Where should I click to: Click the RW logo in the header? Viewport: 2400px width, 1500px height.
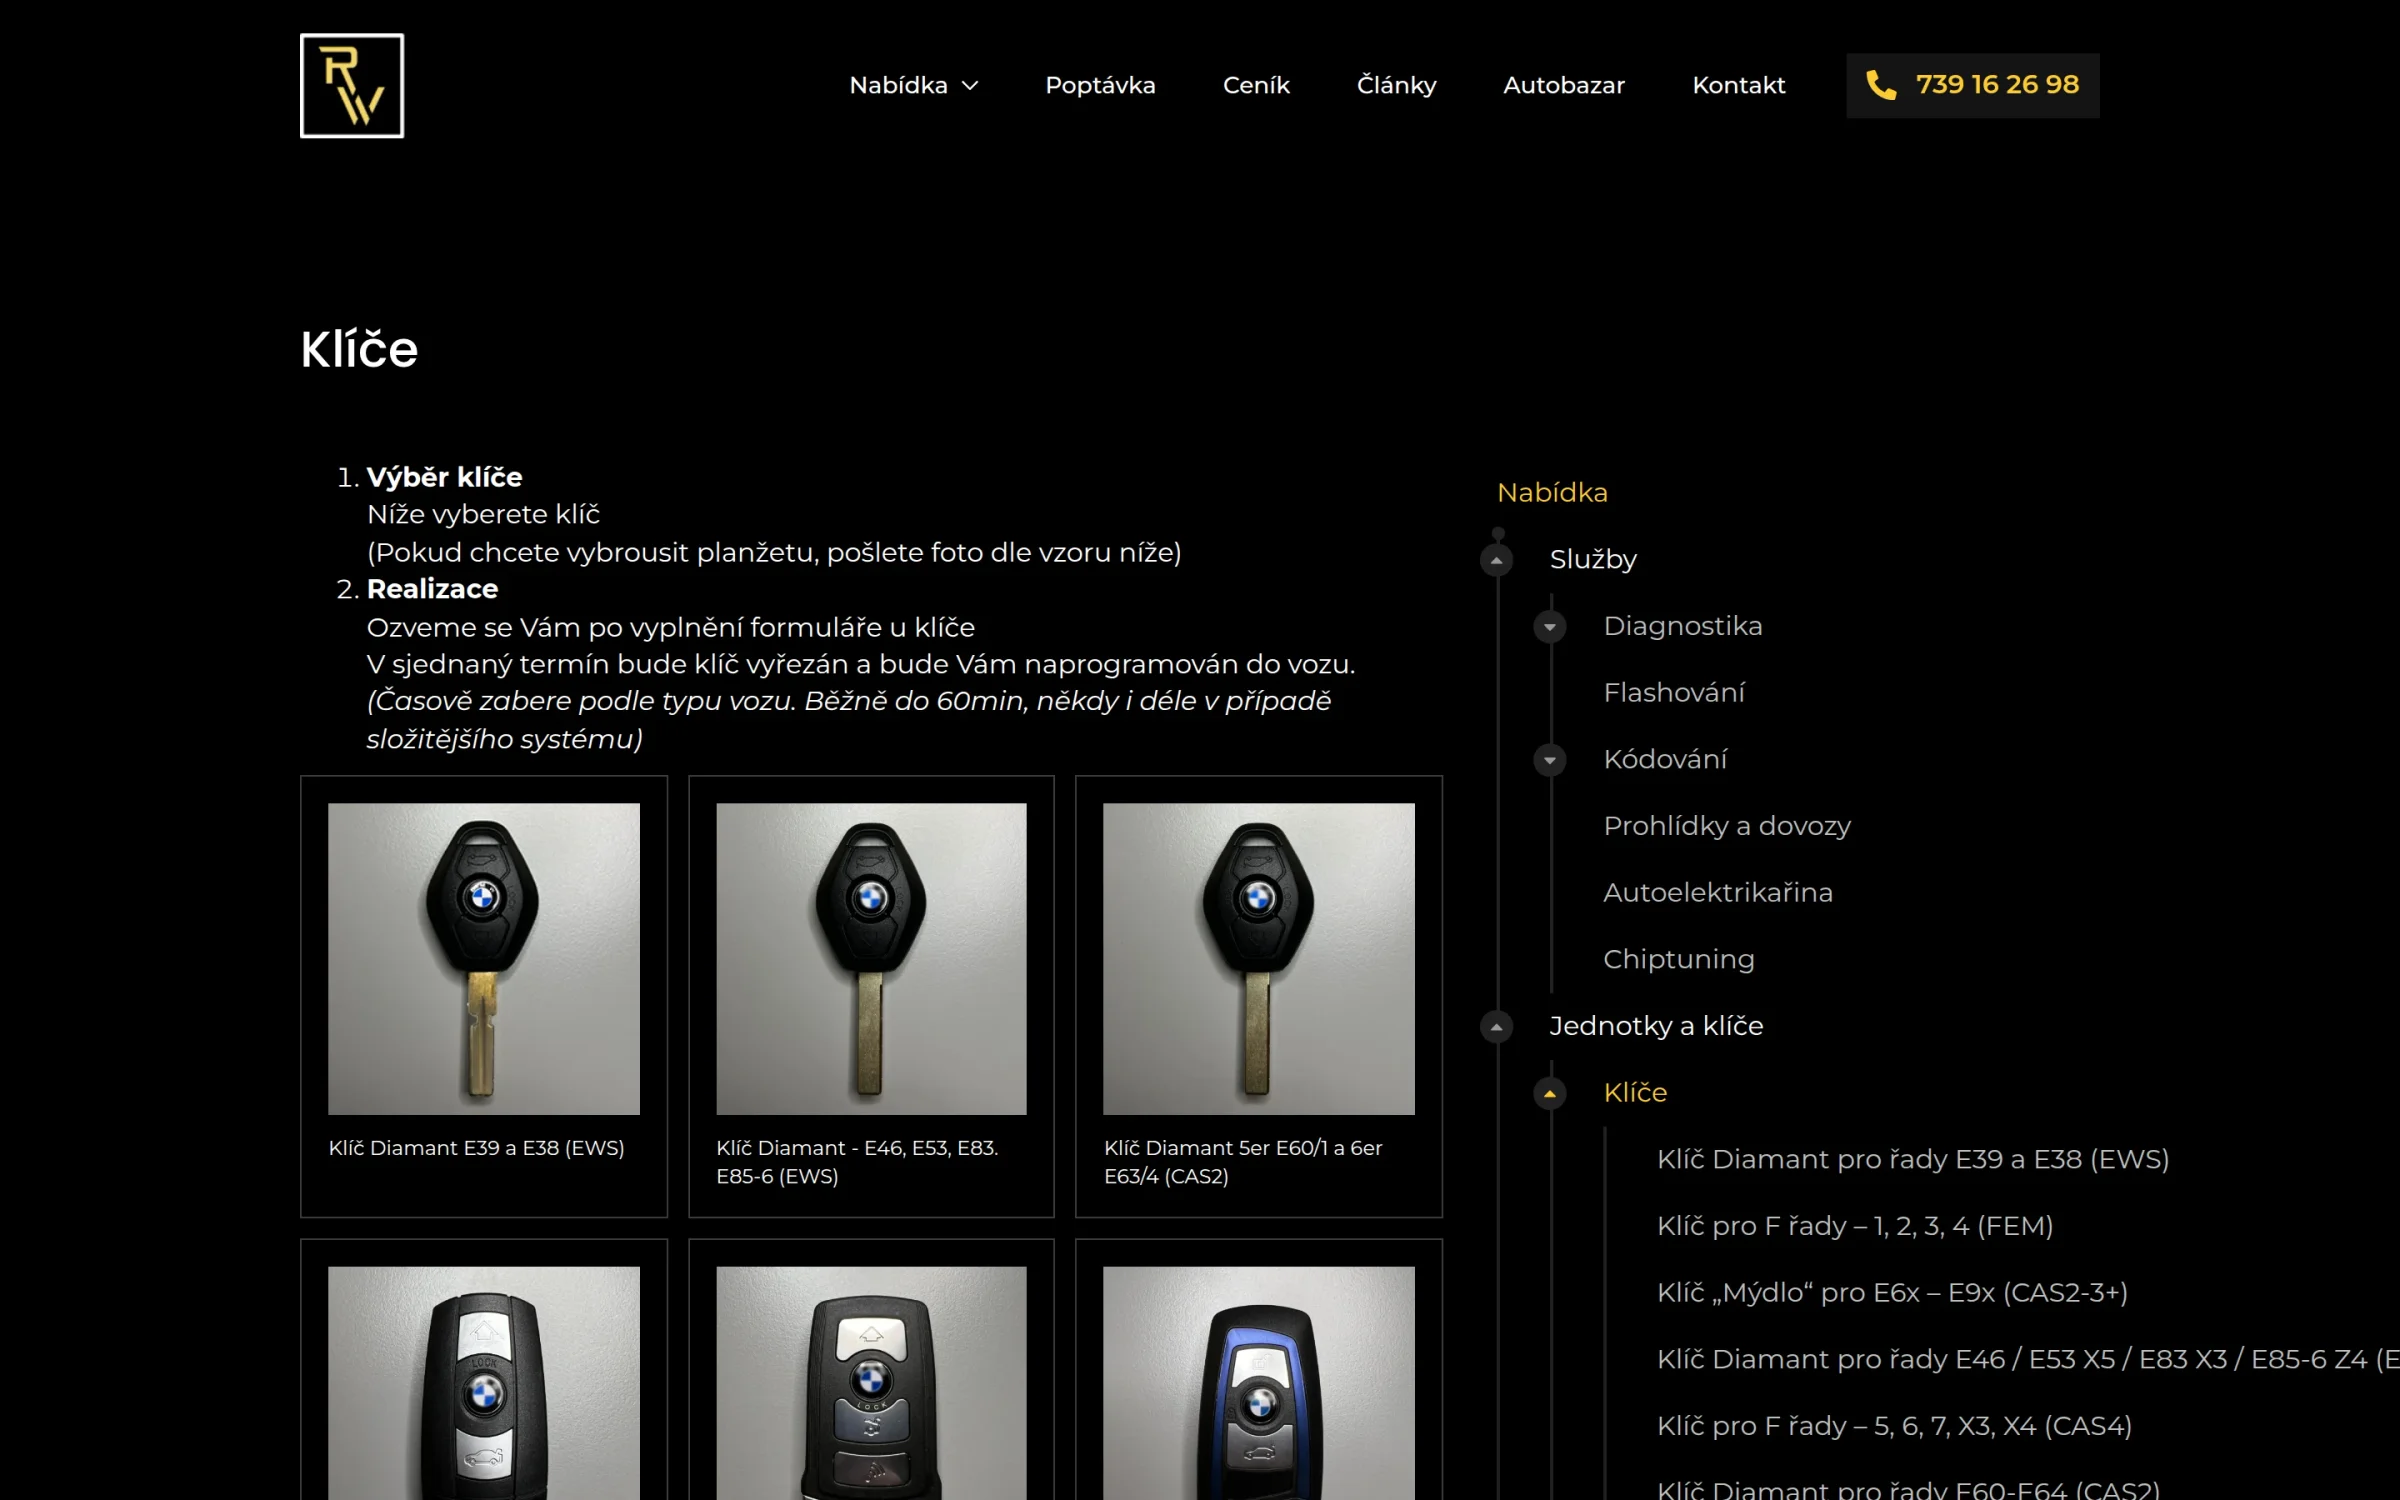pyautogui.click(x=352, y=86)
